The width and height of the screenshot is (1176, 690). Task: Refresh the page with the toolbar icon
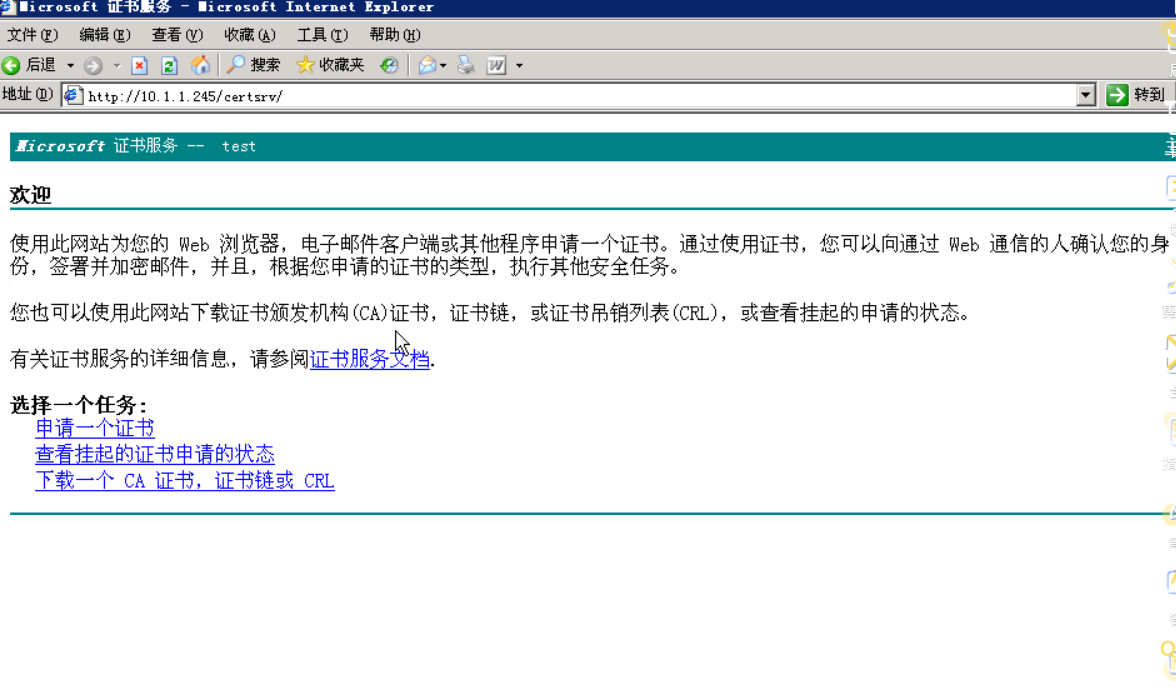[x=170, y=66]
